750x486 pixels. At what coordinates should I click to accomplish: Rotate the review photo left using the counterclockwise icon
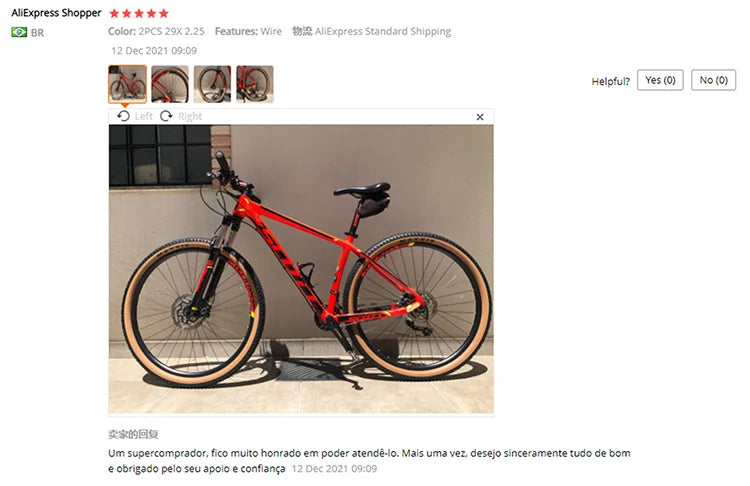[123, 116]
